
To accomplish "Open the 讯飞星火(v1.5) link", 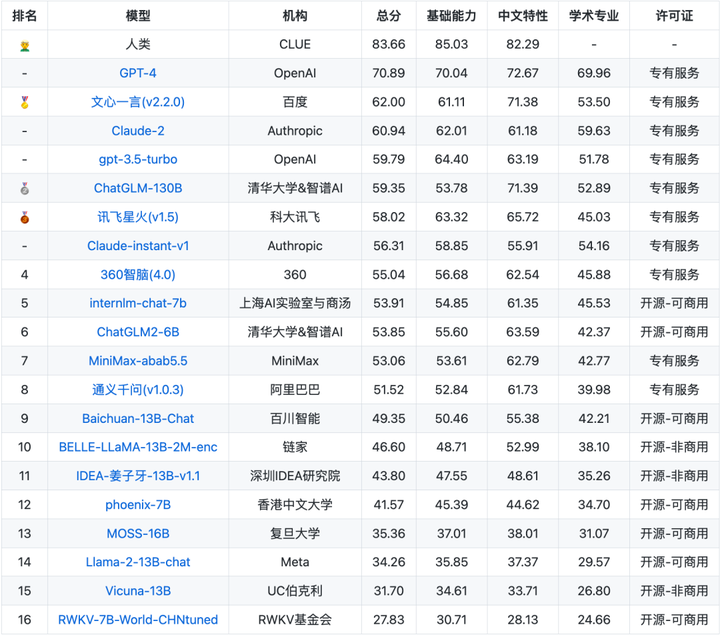I will tap(138, 217).
